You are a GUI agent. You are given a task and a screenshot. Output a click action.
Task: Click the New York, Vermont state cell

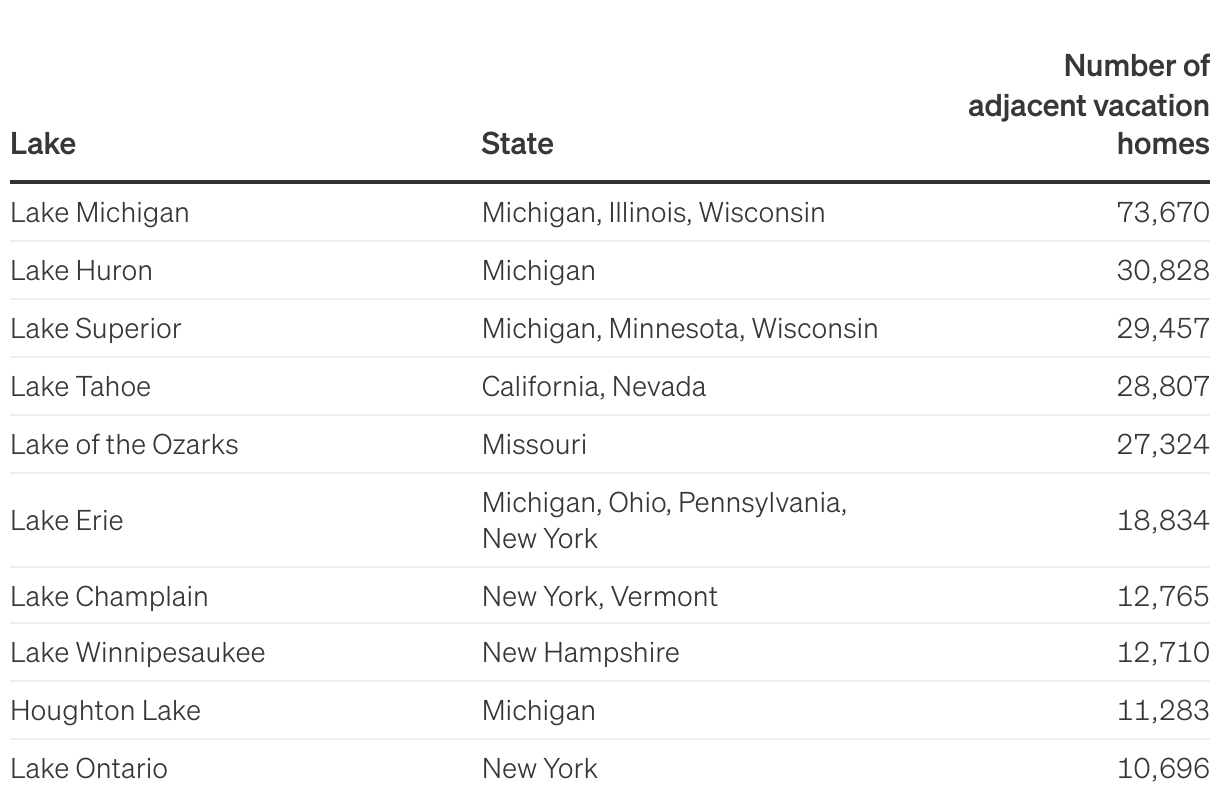(599, 596)
